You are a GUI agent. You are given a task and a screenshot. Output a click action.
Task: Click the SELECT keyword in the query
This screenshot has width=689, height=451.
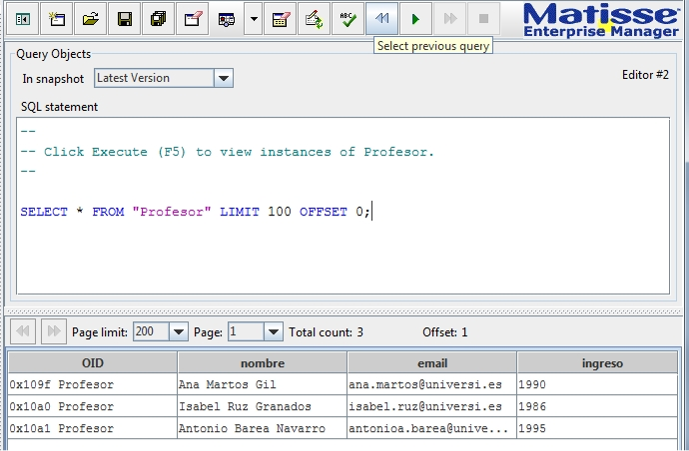44,212
